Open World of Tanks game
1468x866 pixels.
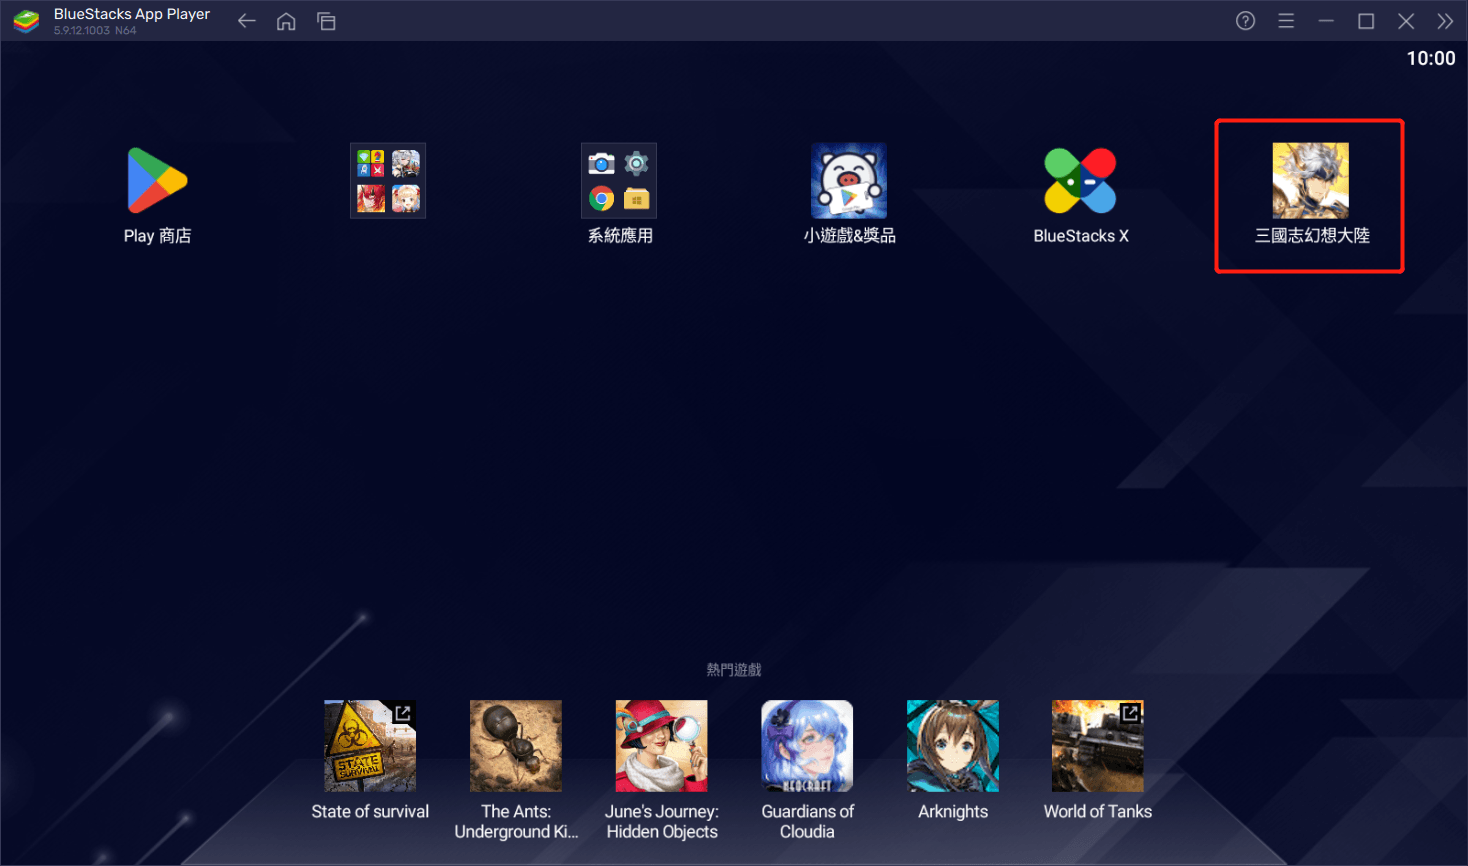click(x=1098, y=746)
